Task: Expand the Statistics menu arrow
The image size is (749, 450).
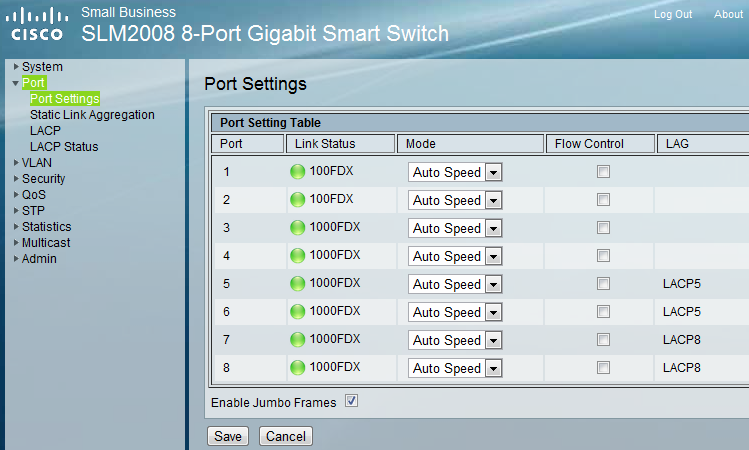Action: click(x=16, y=226)
